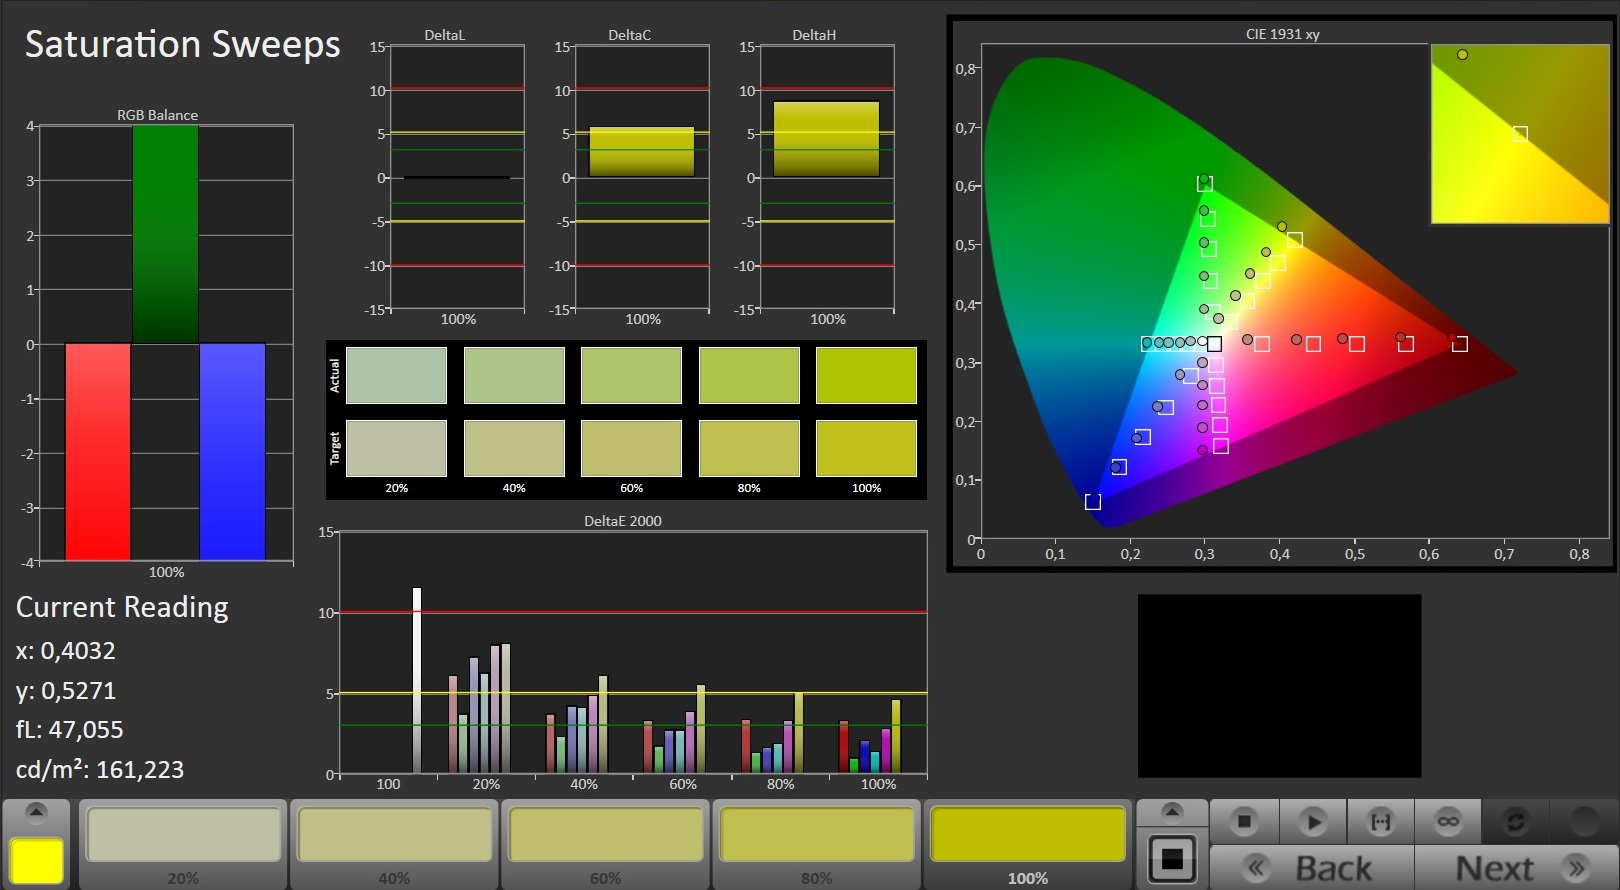Click the dark round indicator button
The height and width of the screenshot is (890, 1620).
[1584, 822]
